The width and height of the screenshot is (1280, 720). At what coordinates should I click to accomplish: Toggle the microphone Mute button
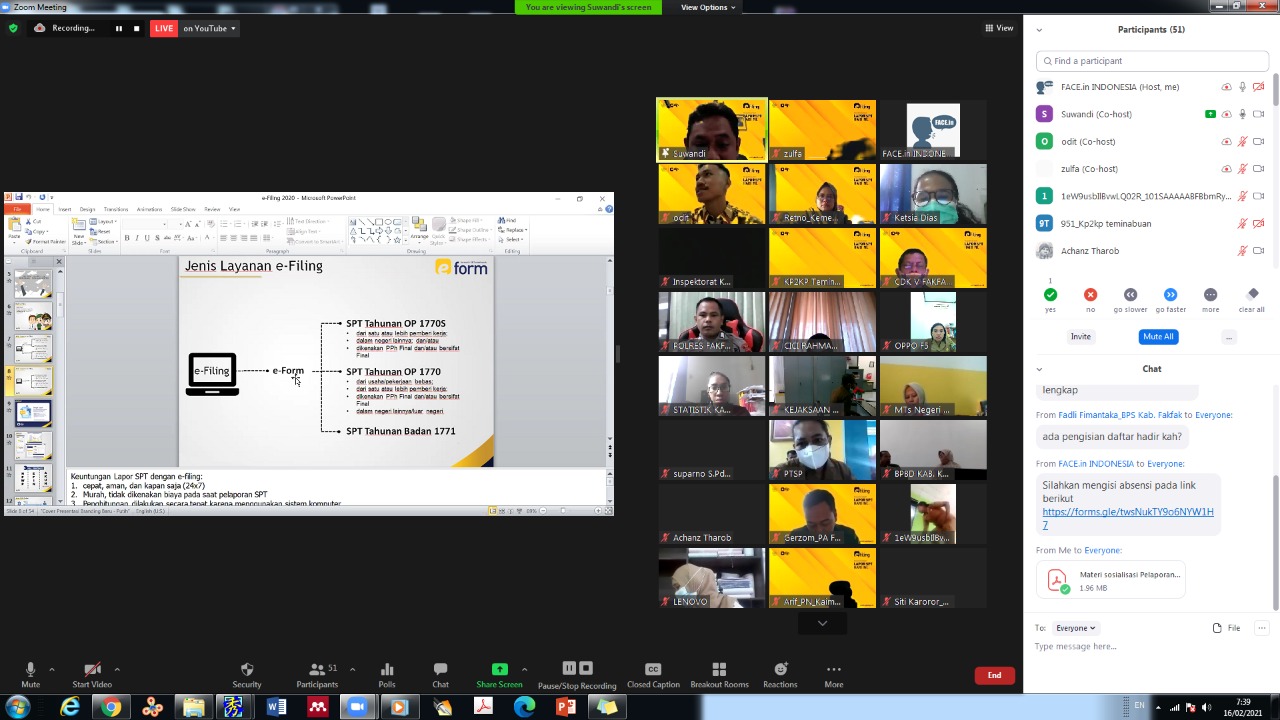30,670
